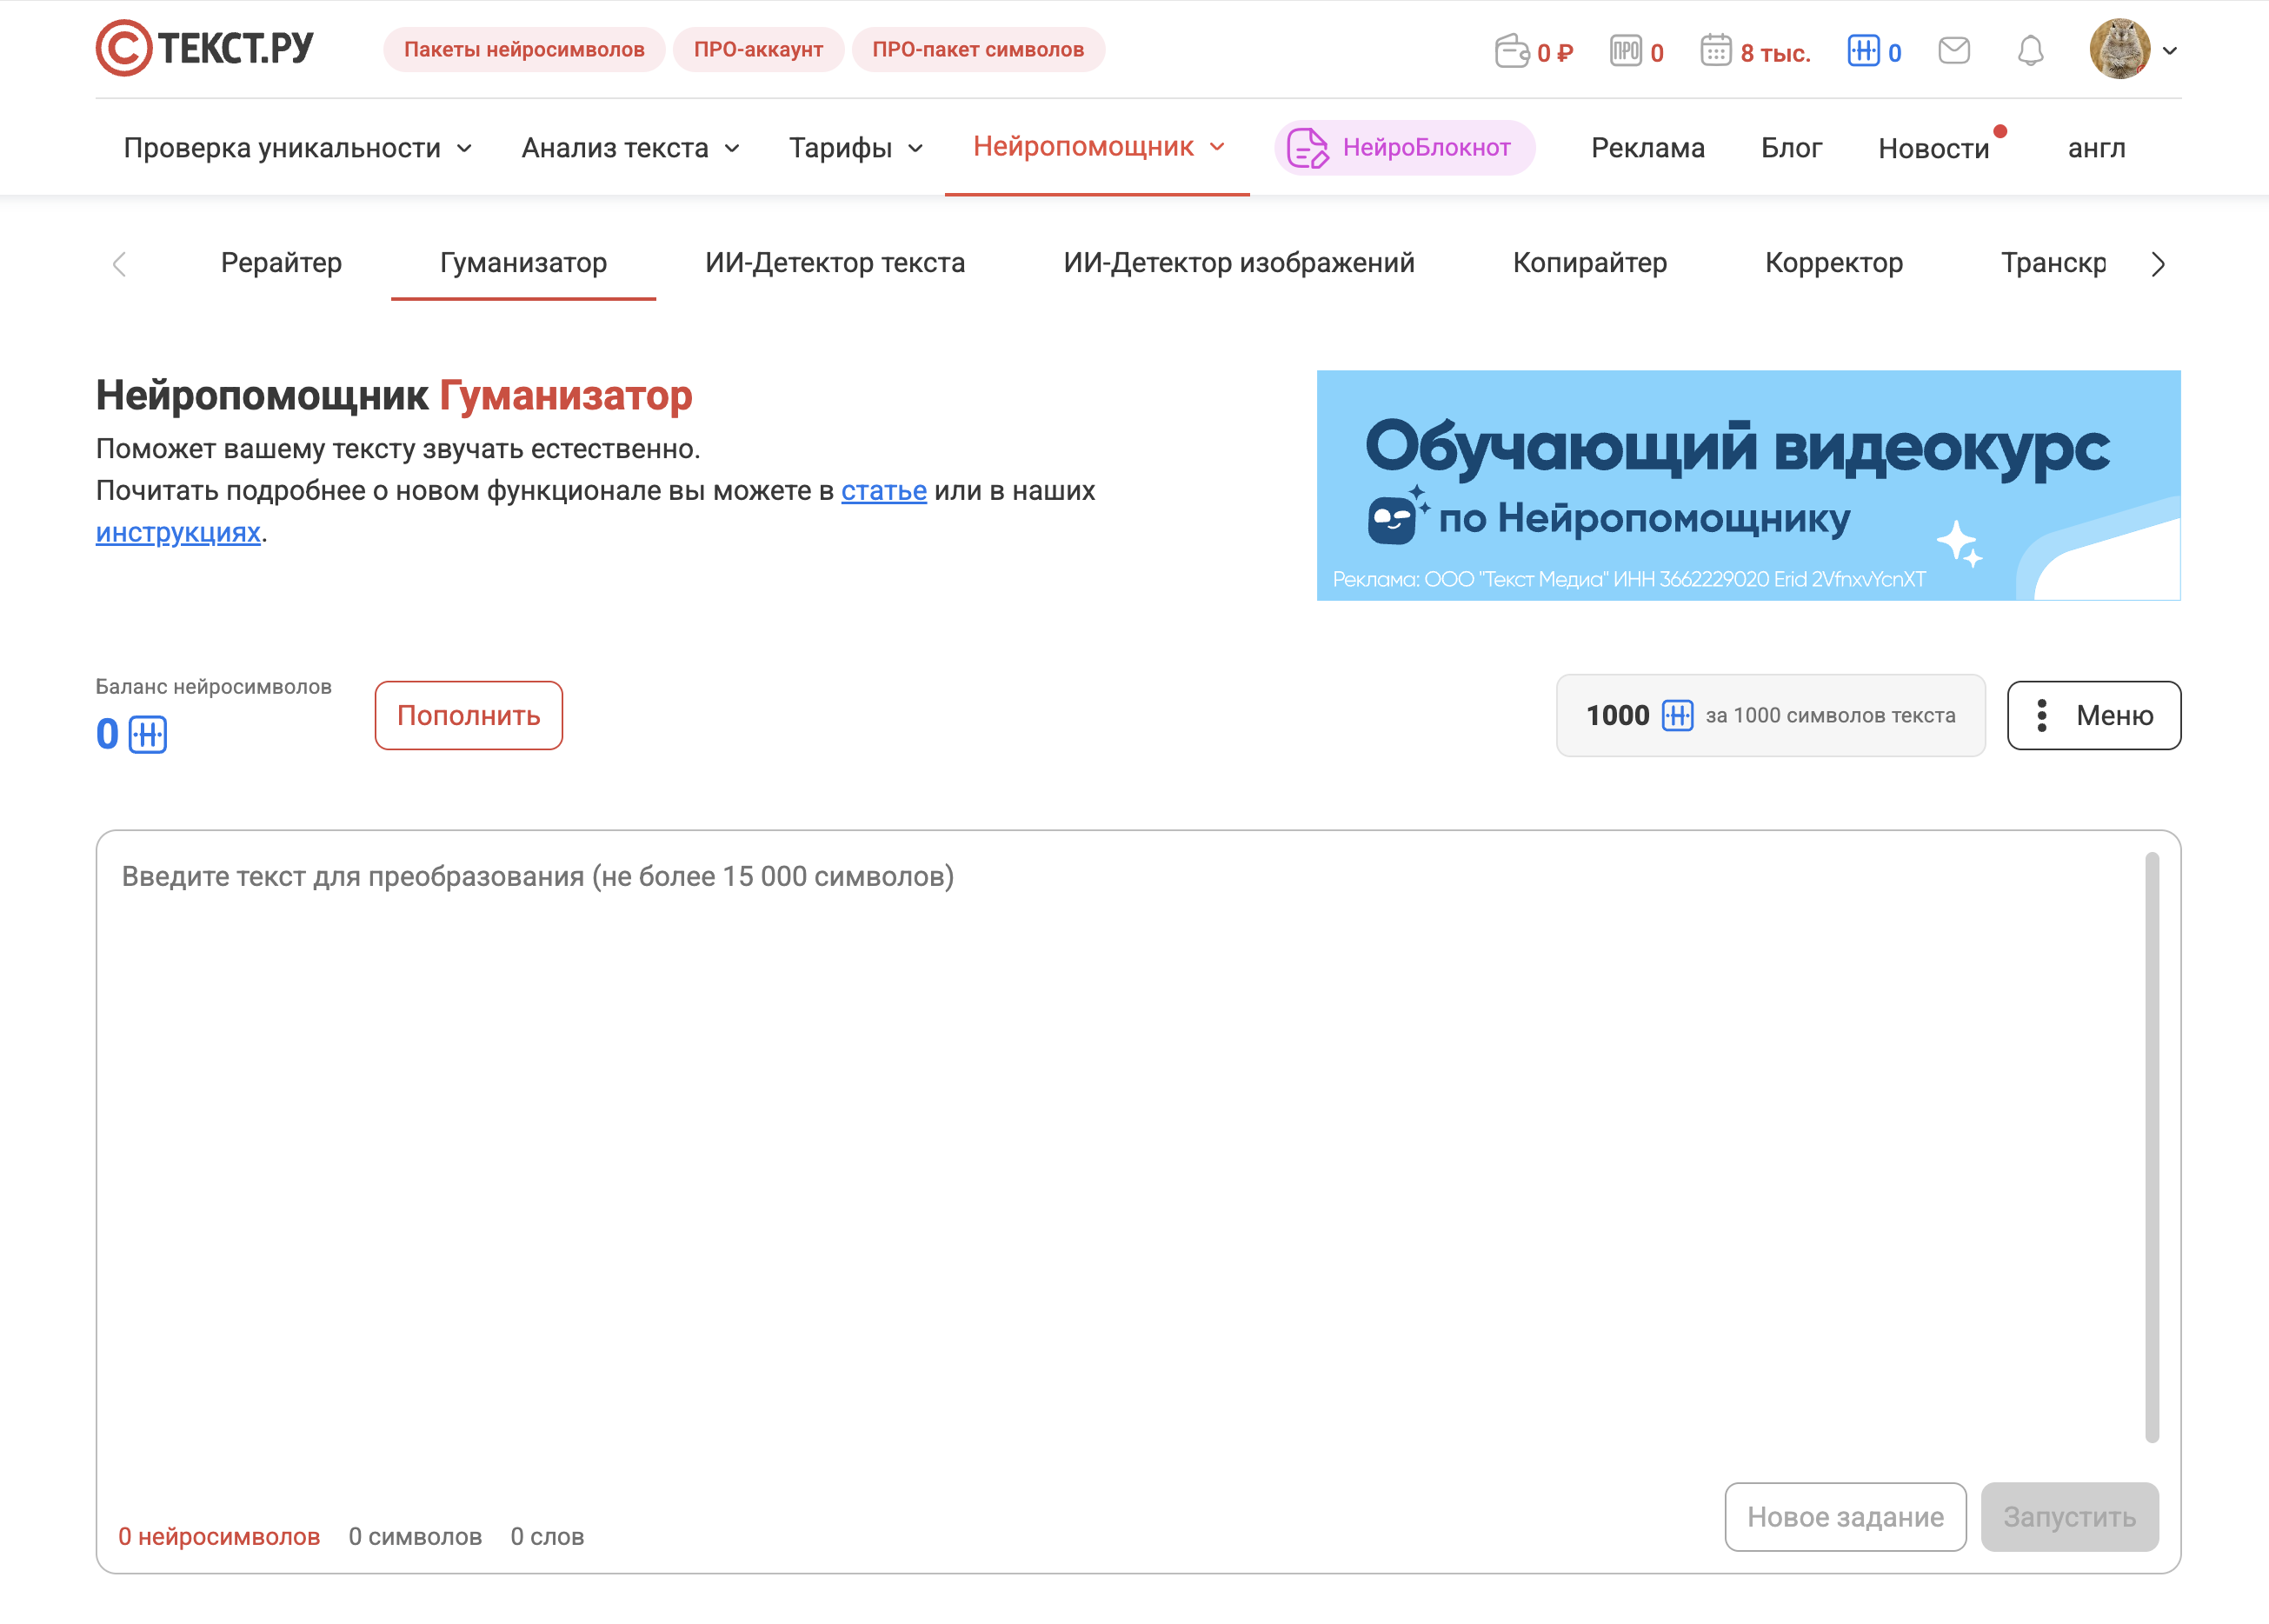Open the ИИ-Детектор текста tab
The width and height of the screenshot is (2269, 1624).
[835, 263]
